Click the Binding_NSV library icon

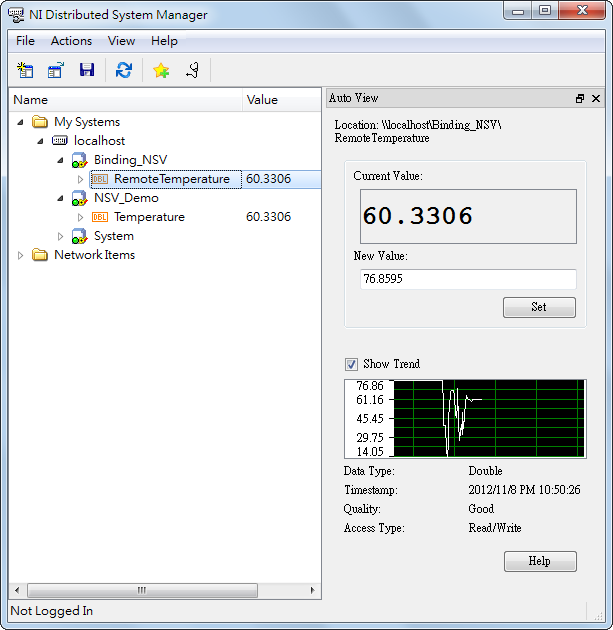tap(80, 160)
